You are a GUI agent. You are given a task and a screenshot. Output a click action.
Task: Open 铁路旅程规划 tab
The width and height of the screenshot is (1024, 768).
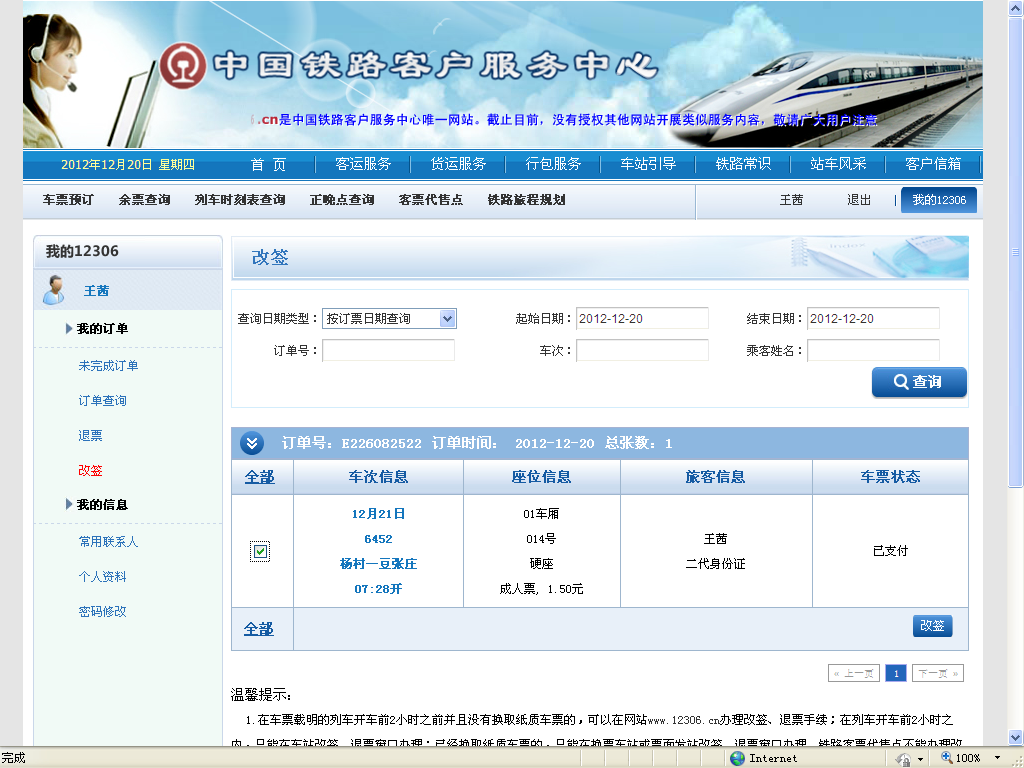[526, 200]
